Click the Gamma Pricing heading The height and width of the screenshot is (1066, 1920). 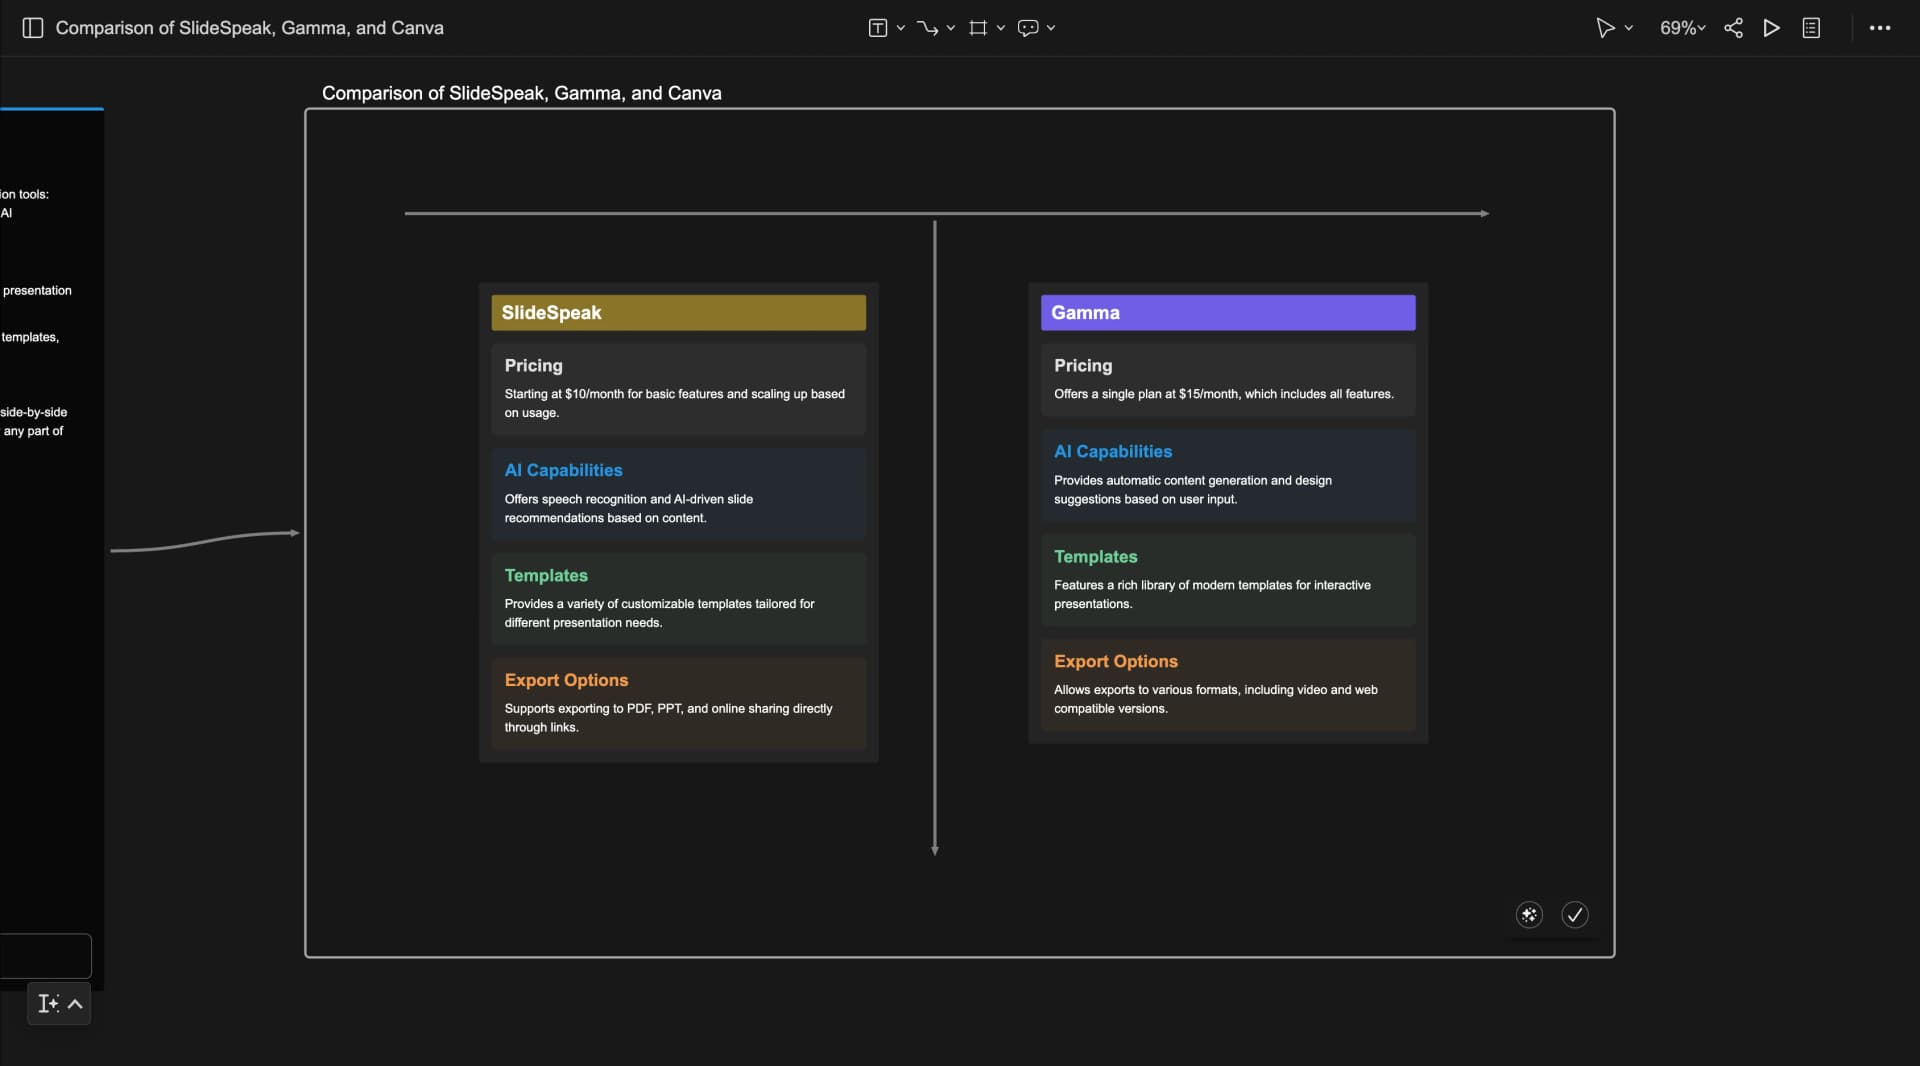tap(1083, 366)
